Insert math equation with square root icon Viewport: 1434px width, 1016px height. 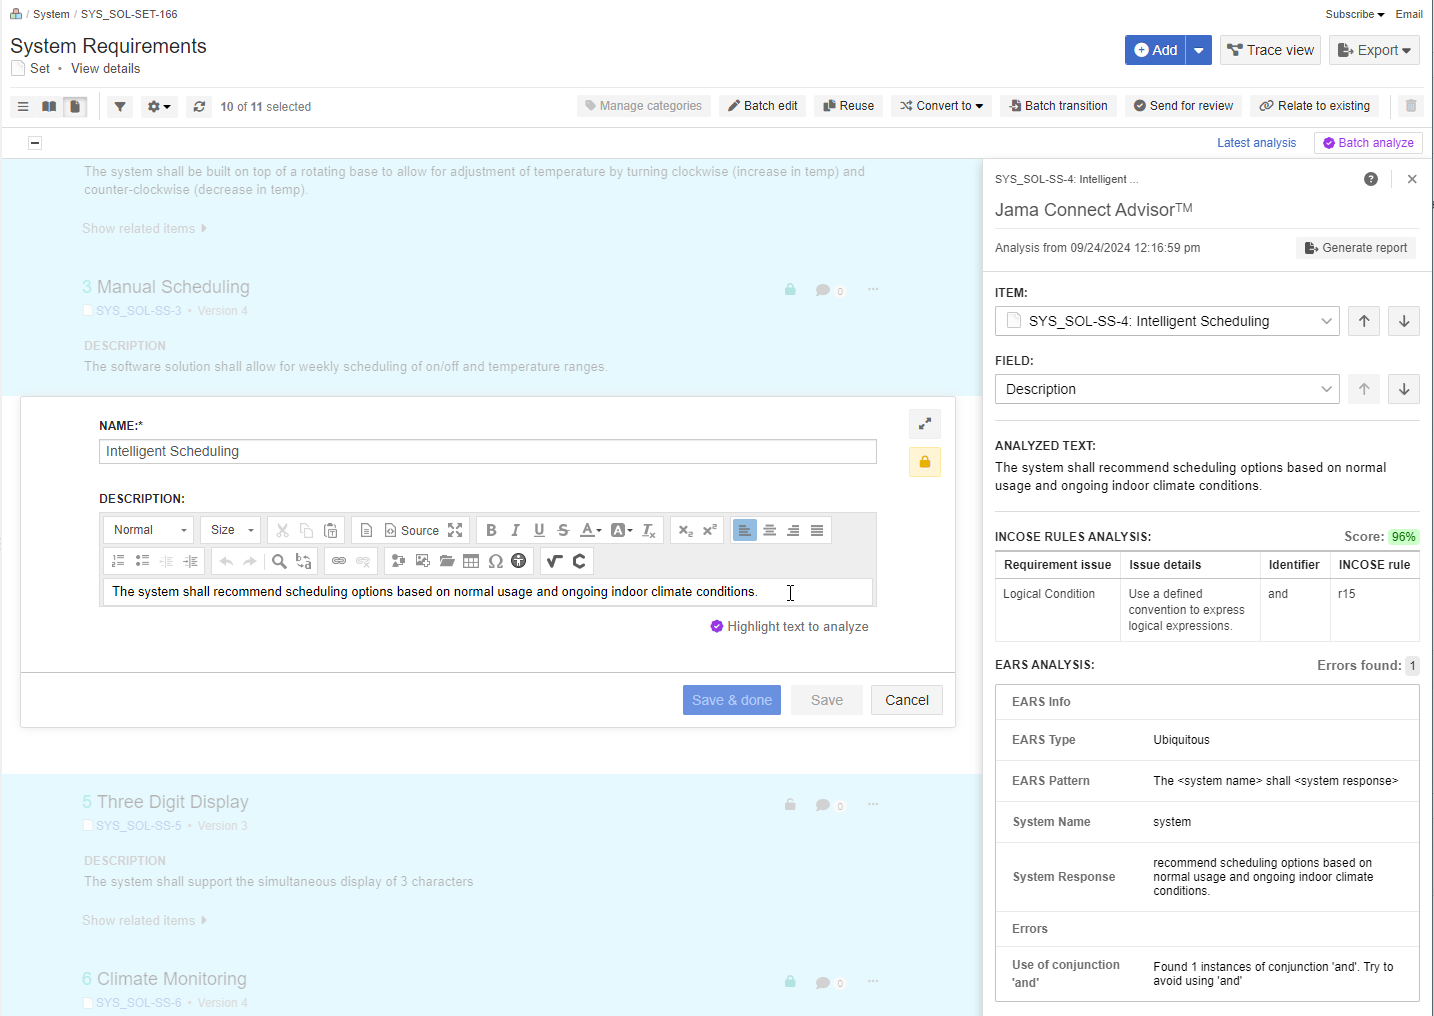(555, 561)
